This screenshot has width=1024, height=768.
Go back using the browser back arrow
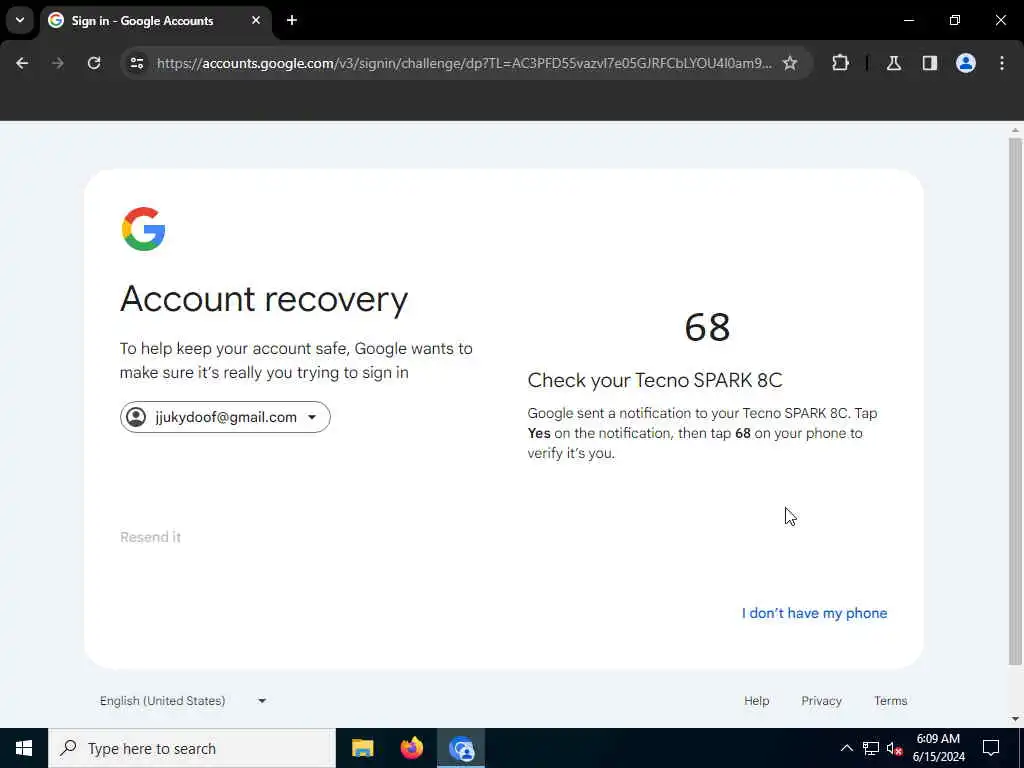click(x=22, y=63)
